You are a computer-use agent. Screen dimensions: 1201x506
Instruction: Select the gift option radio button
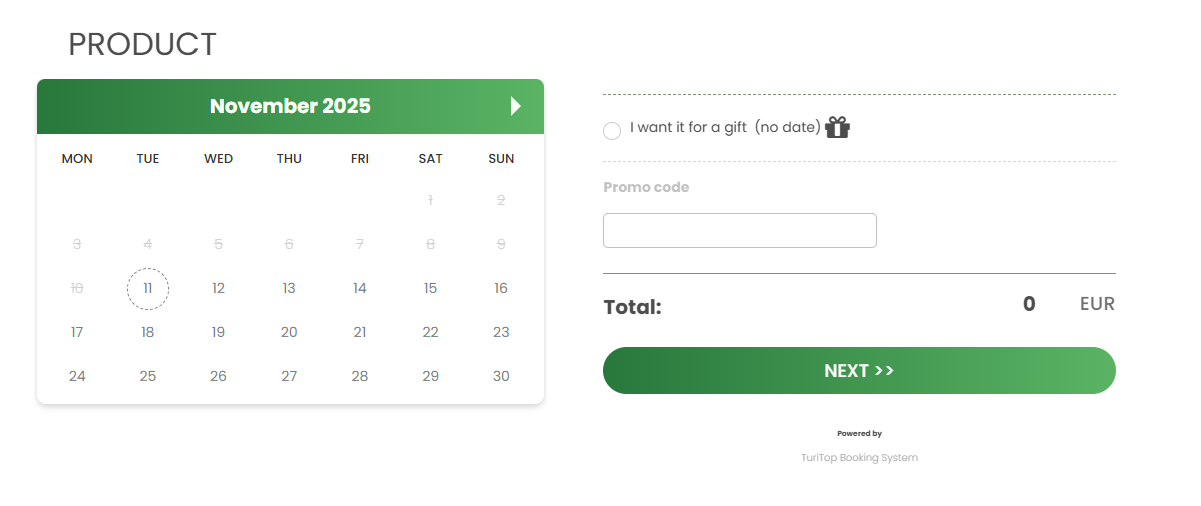click(x=612, y=131)
